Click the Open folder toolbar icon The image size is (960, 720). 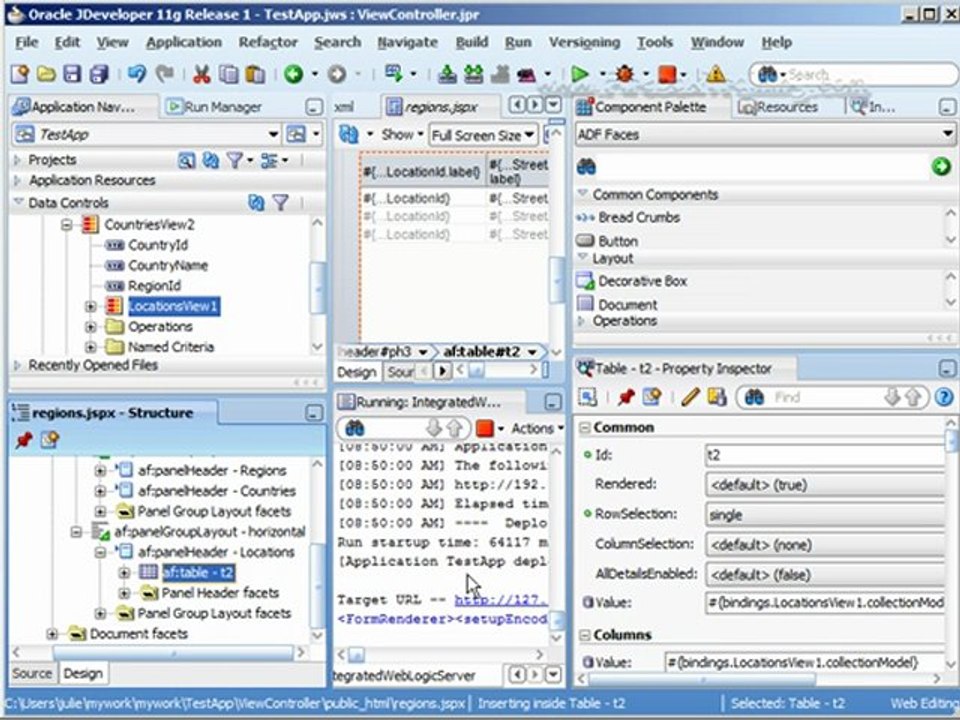pyautogui.click(x=46, y=74)
